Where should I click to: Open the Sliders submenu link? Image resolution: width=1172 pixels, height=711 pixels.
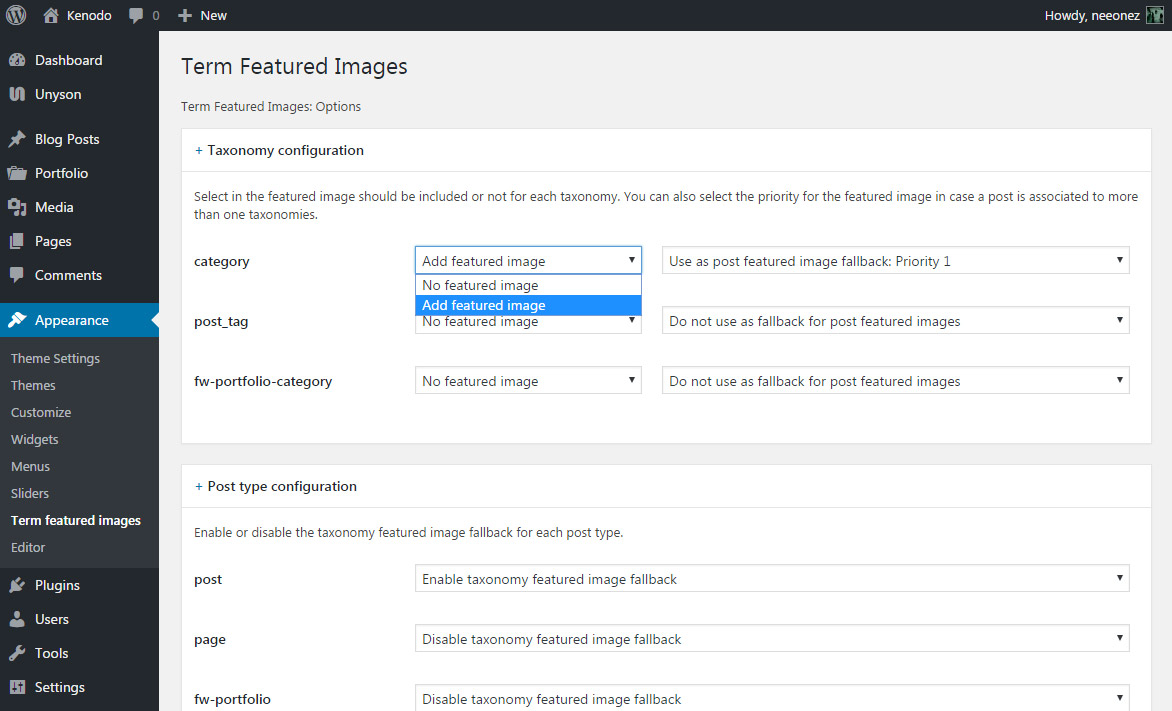pos(30,493)
